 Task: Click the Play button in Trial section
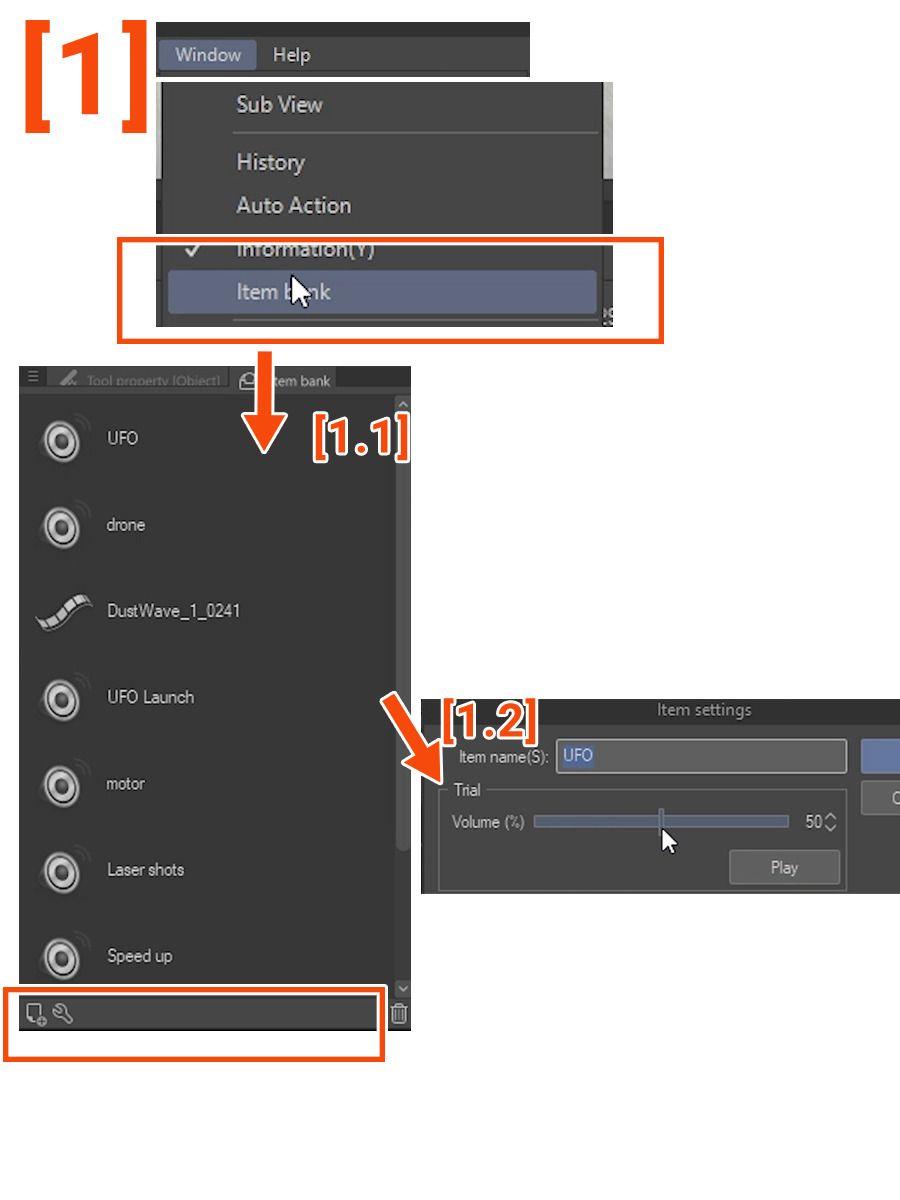coord(784,867)
